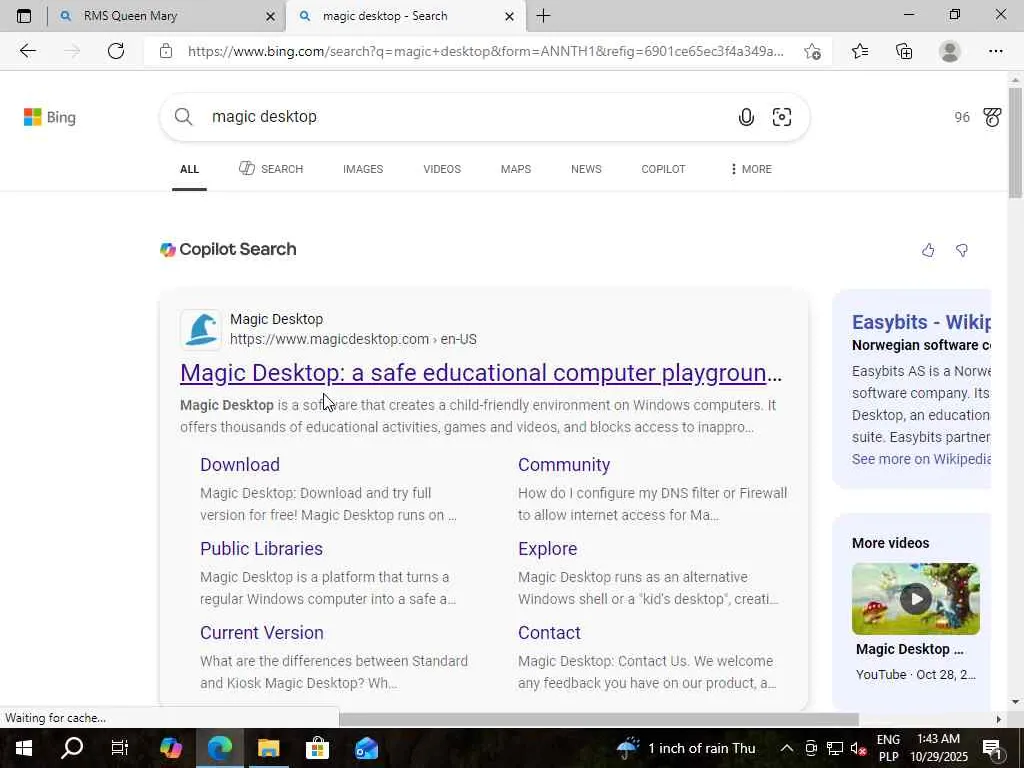1024x768 pixels.
Task: Open the taskbar clock and date
Action: point(939,748)
